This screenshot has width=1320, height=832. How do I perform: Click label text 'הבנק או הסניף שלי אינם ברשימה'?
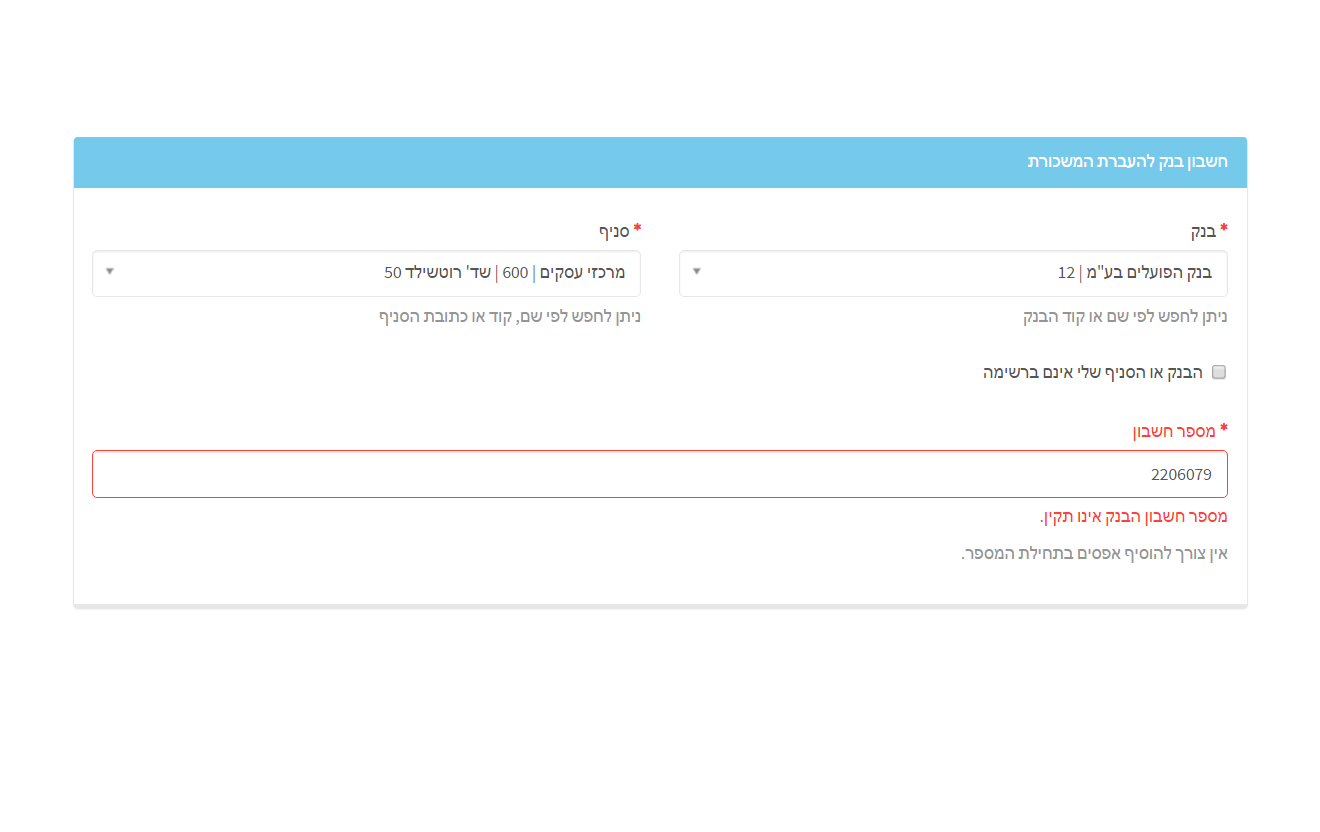coord(1093,372)
